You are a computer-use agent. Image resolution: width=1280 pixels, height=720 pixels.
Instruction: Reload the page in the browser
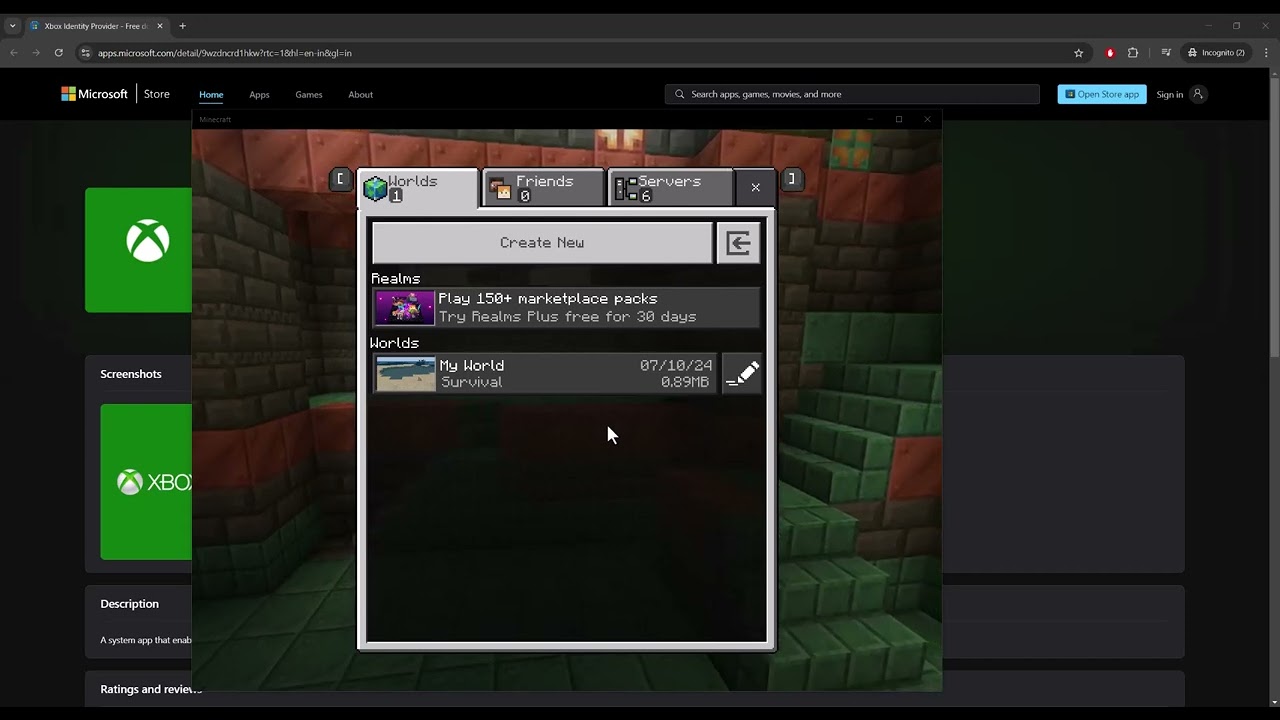[59, 53]
